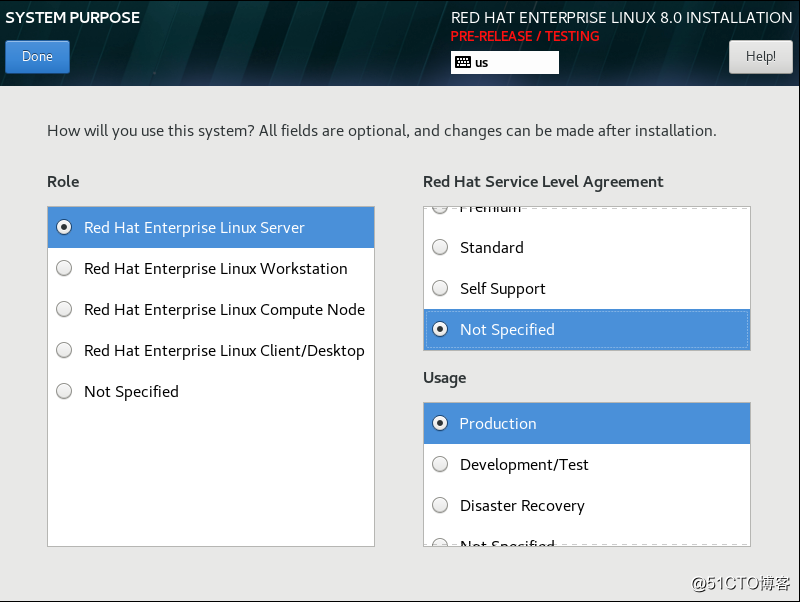
Task: Choose Red Hat Enterprise Linux Compute Node
Action: pyautogui.click(x=211, y=309)
